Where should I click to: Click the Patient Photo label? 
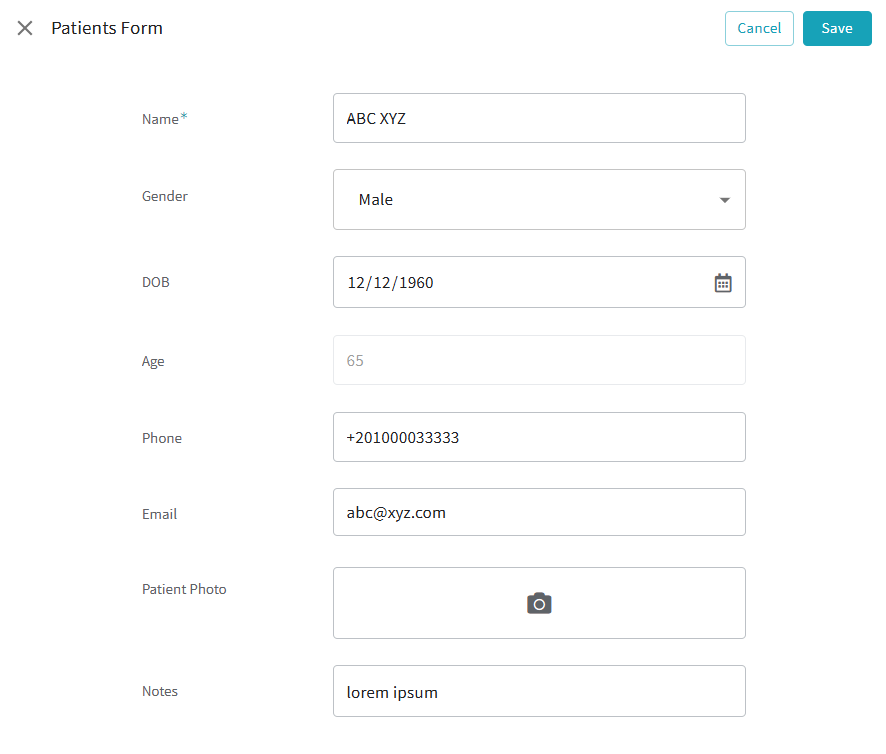184,589
